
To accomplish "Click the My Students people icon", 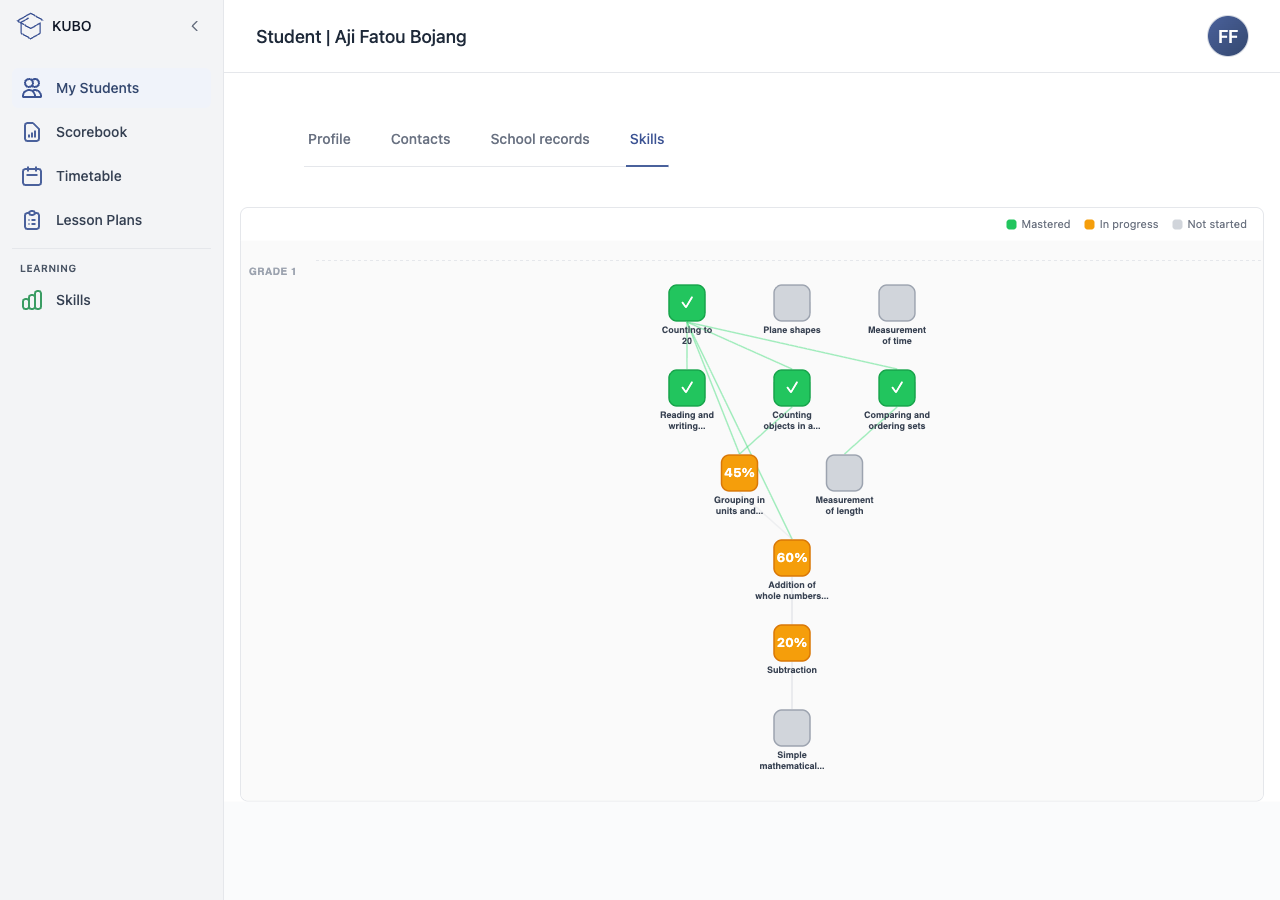I will [x=32, y=88].
